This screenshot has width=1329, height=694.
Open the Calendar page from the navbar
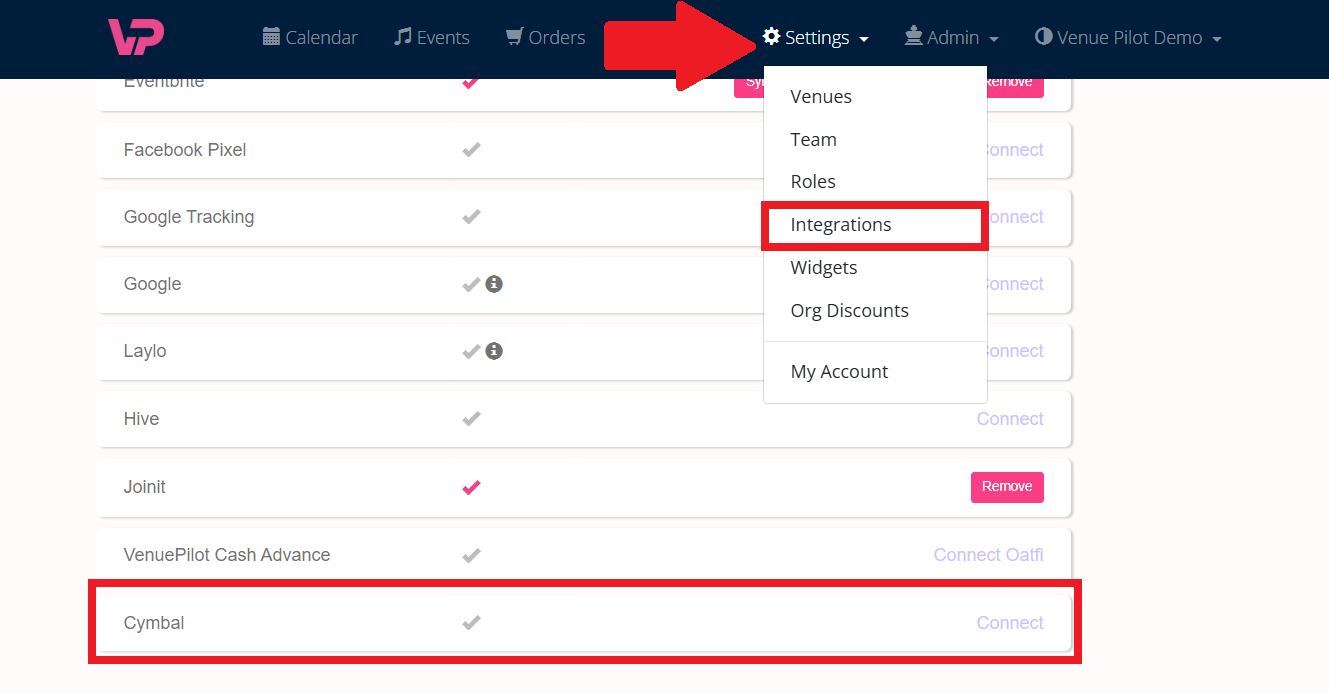pyautogui.click(x=310, y=37)
